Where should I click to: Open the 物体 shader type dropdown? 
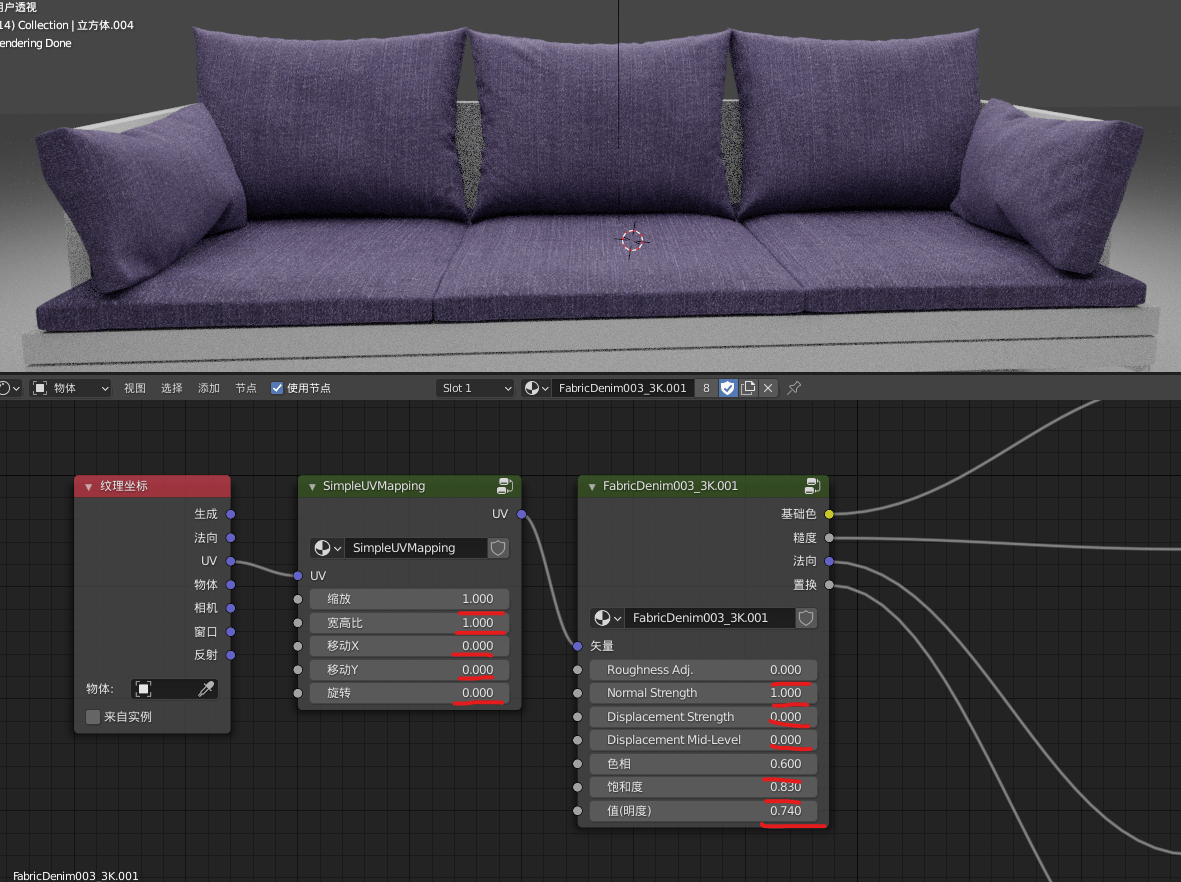(72, 388)
